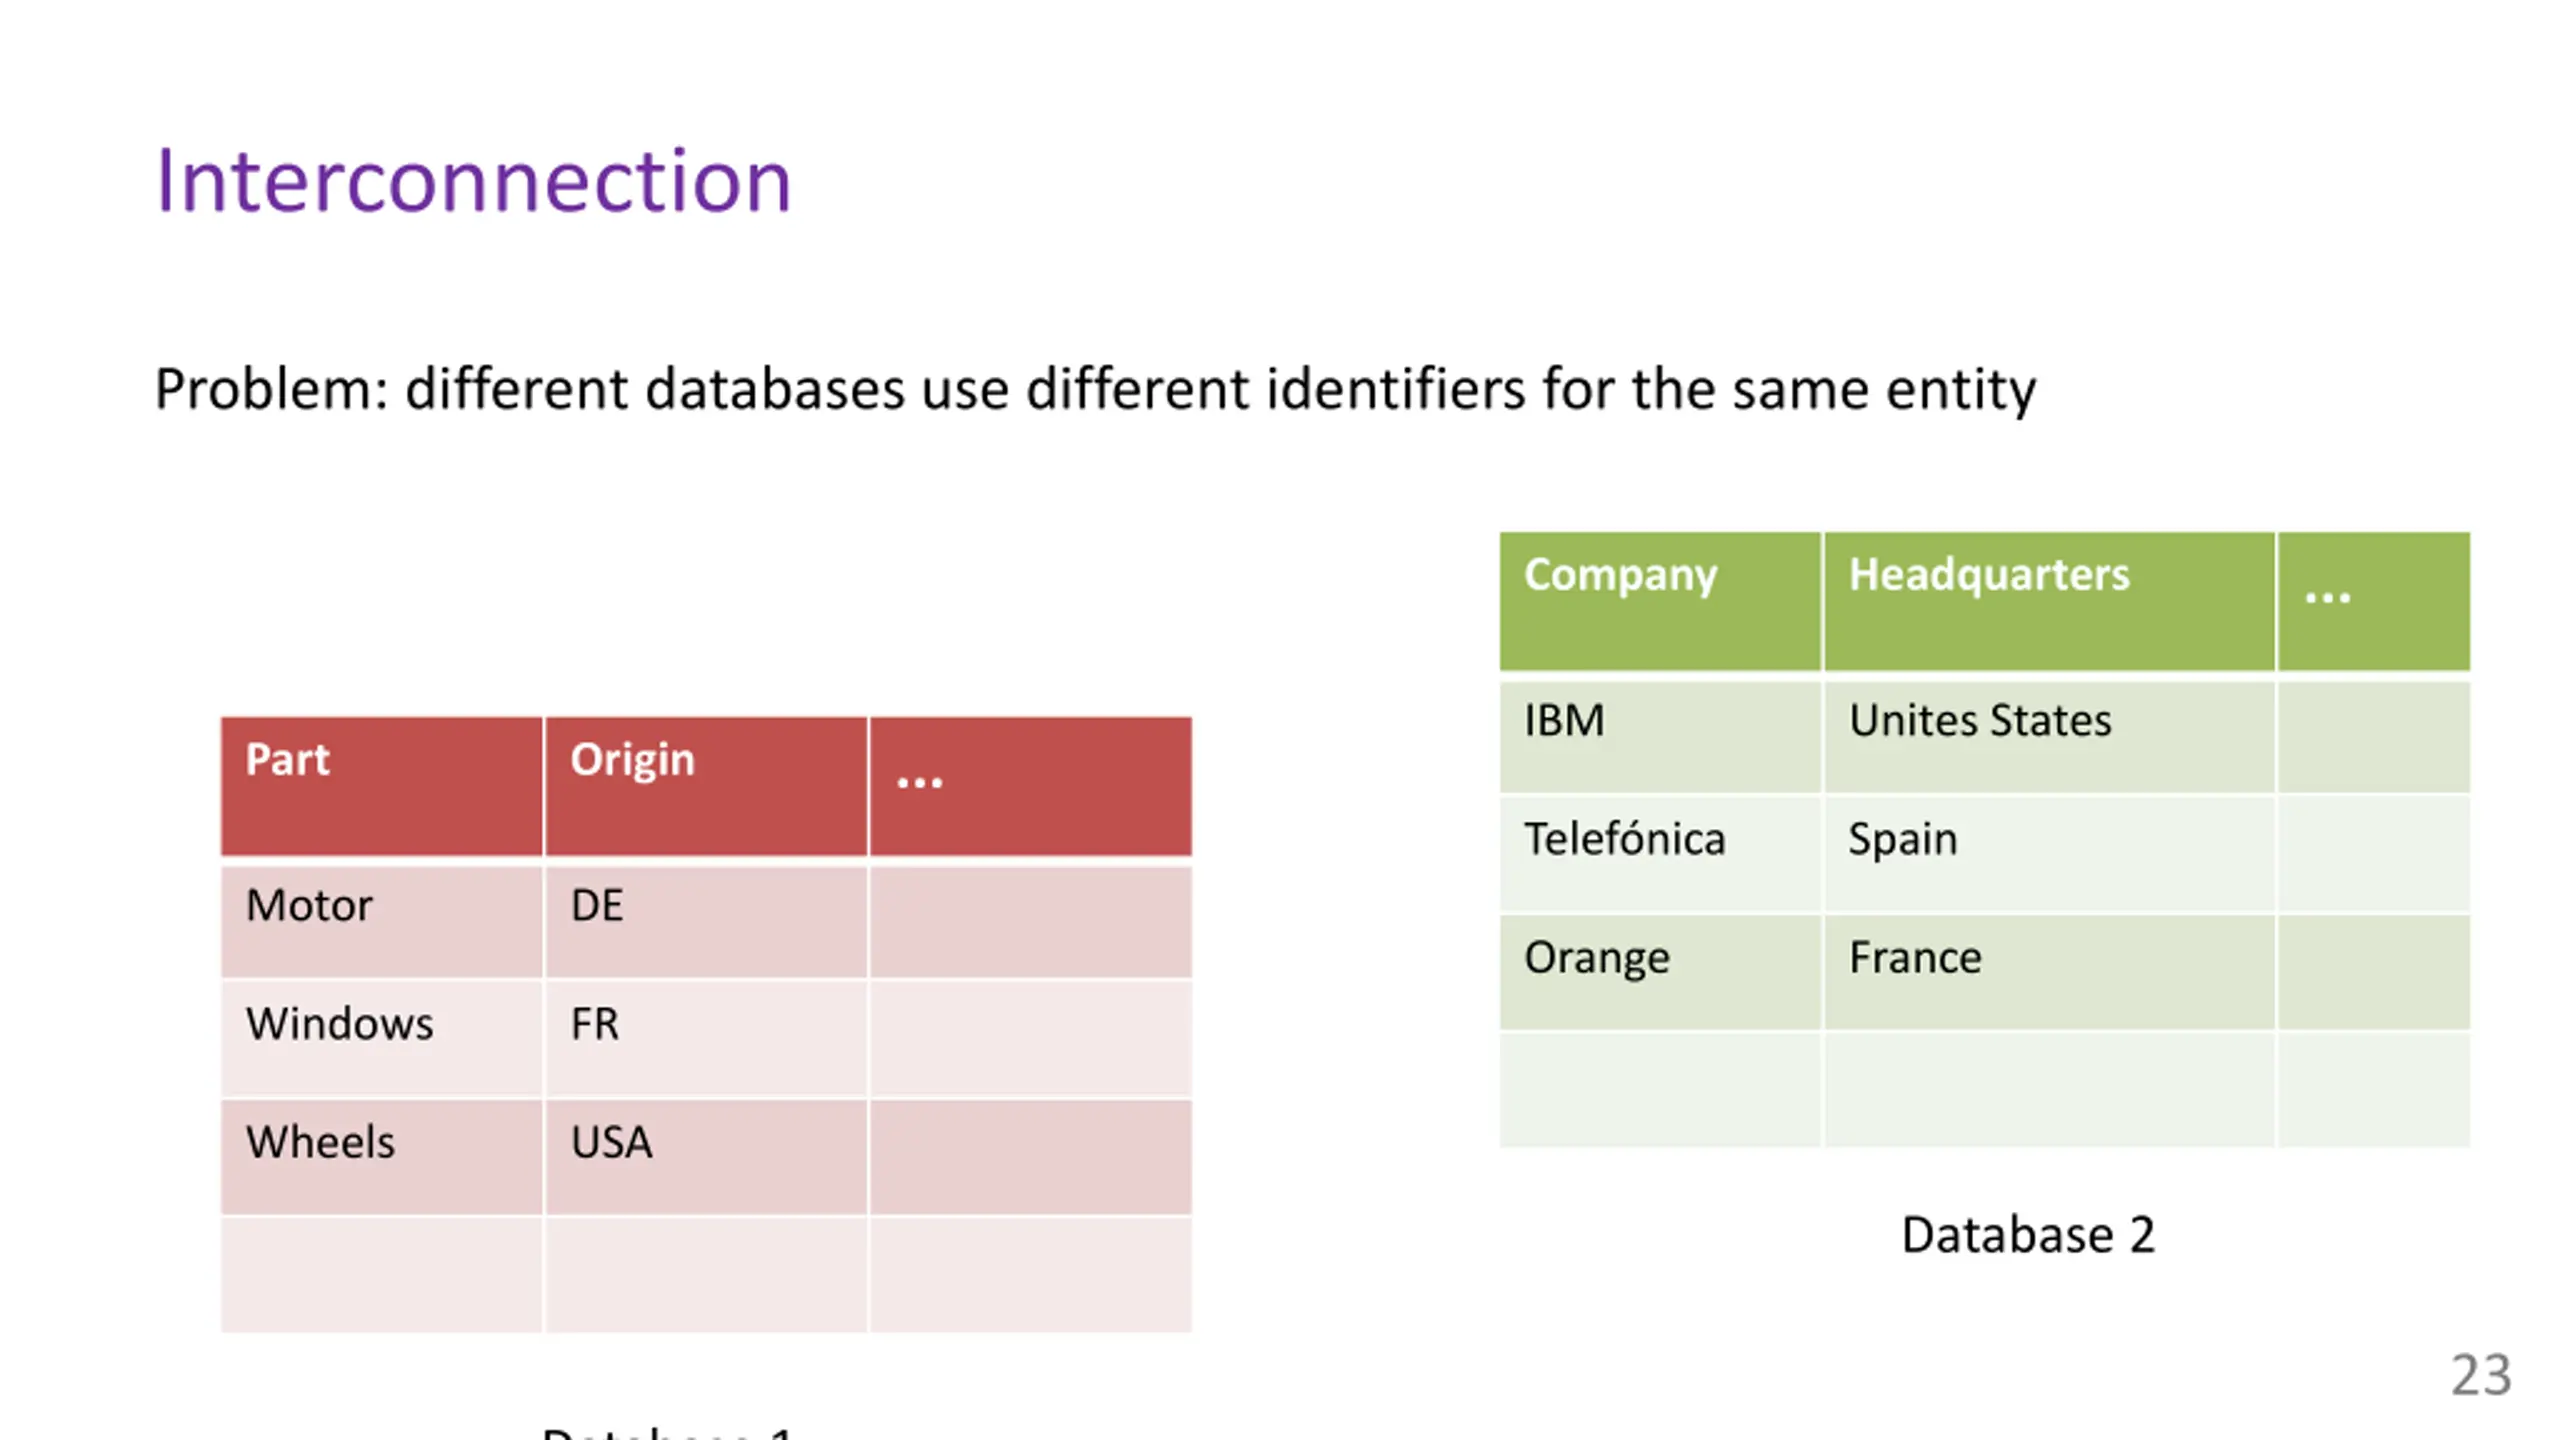Click the Origin column header

(706, 786)
